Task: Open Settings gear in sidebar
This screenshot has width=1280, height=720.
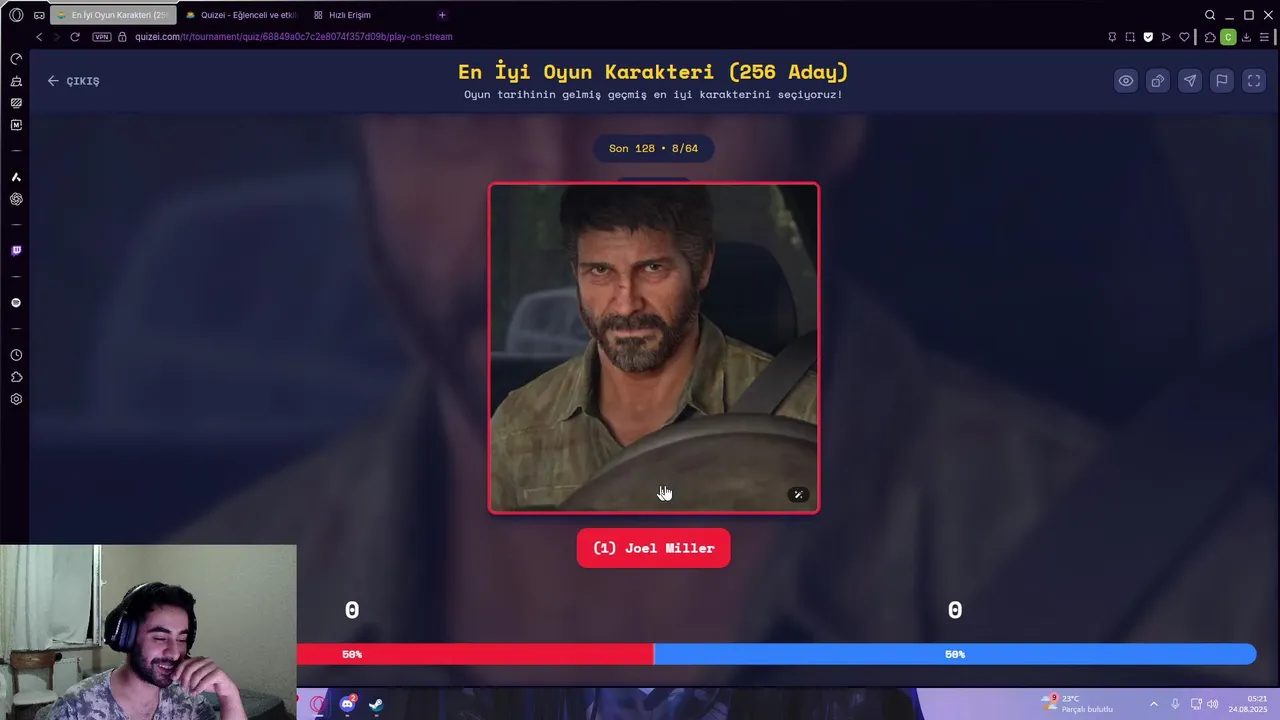Action: [16, 399]
